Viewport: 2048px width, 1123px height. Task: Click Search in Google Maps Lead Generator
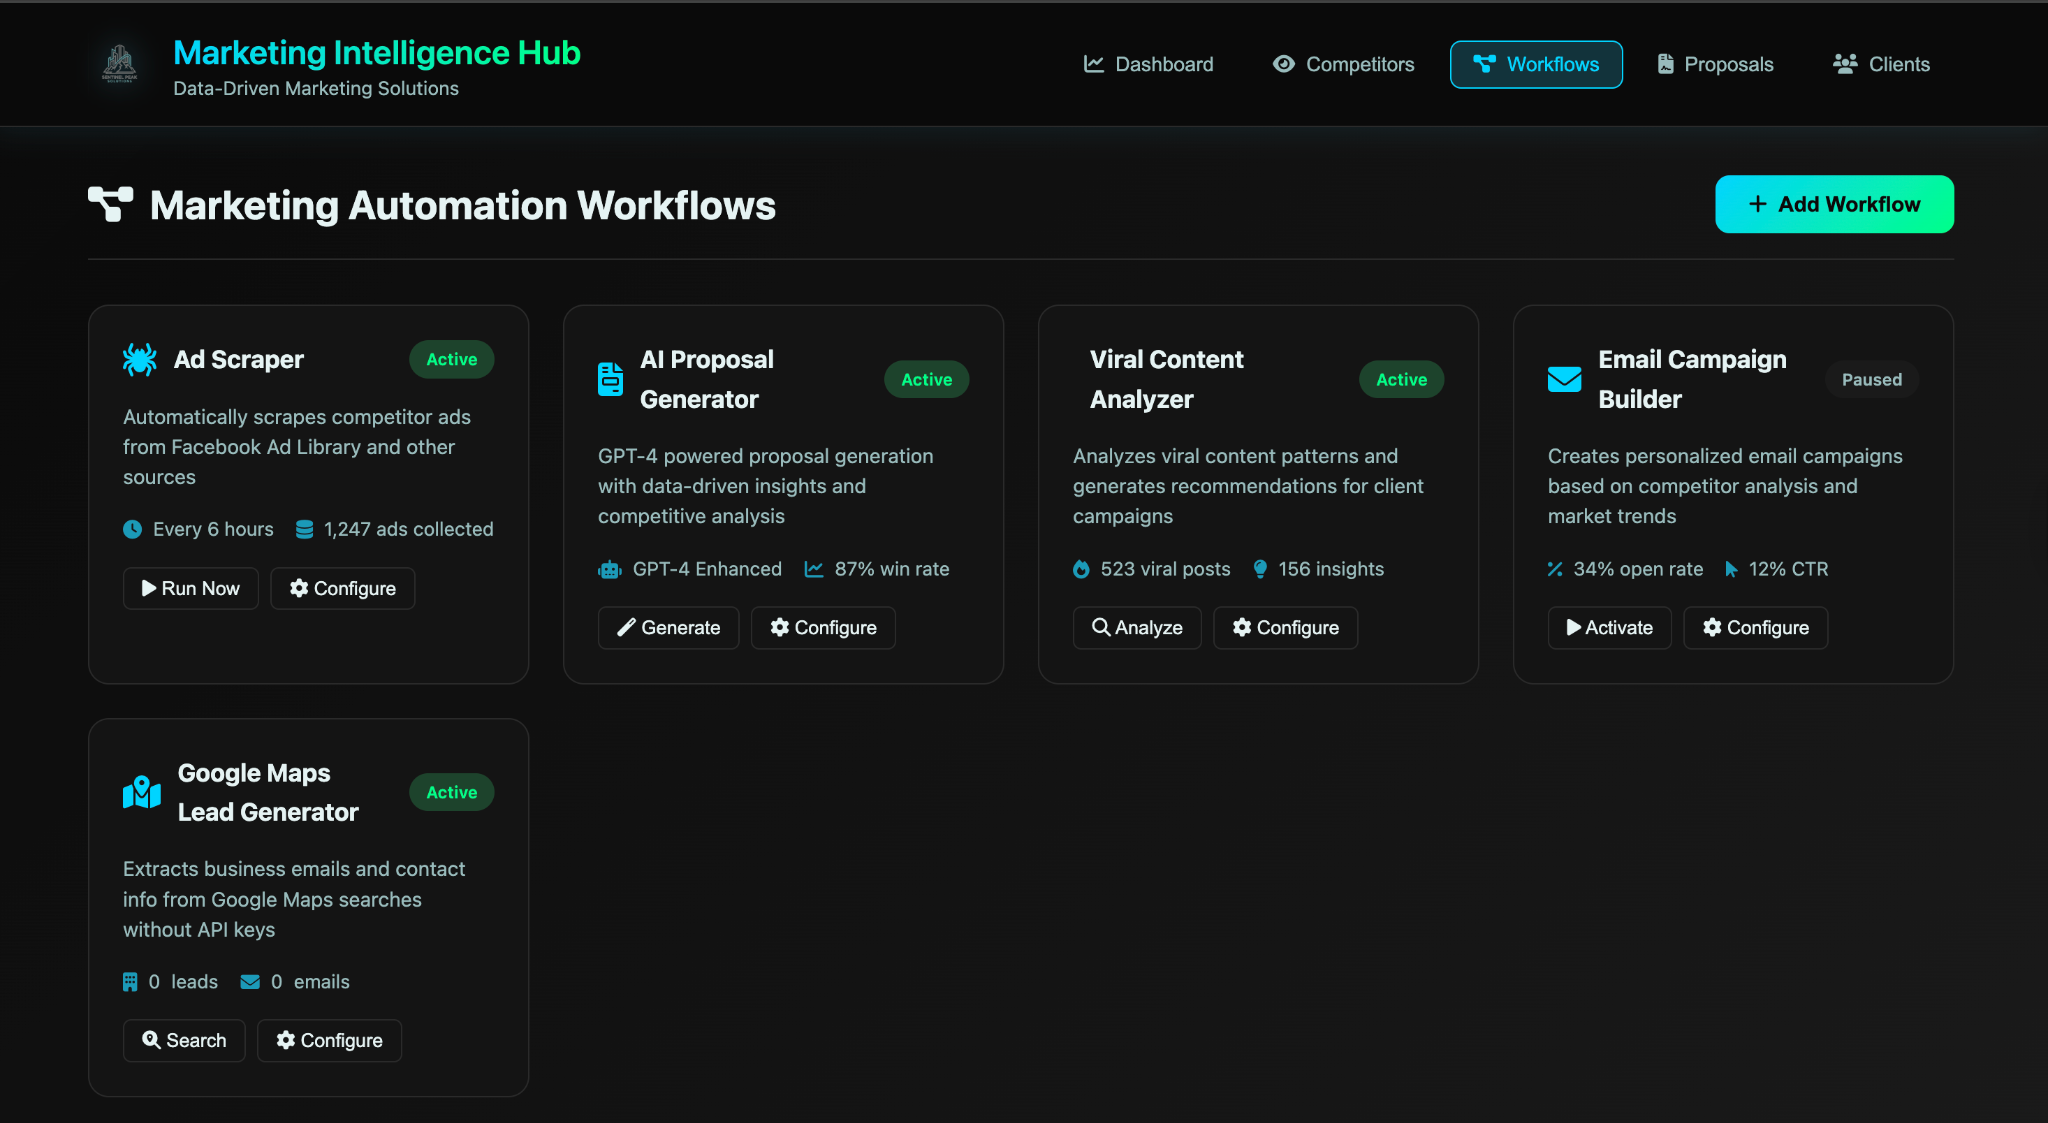(x=184, y=1040)
